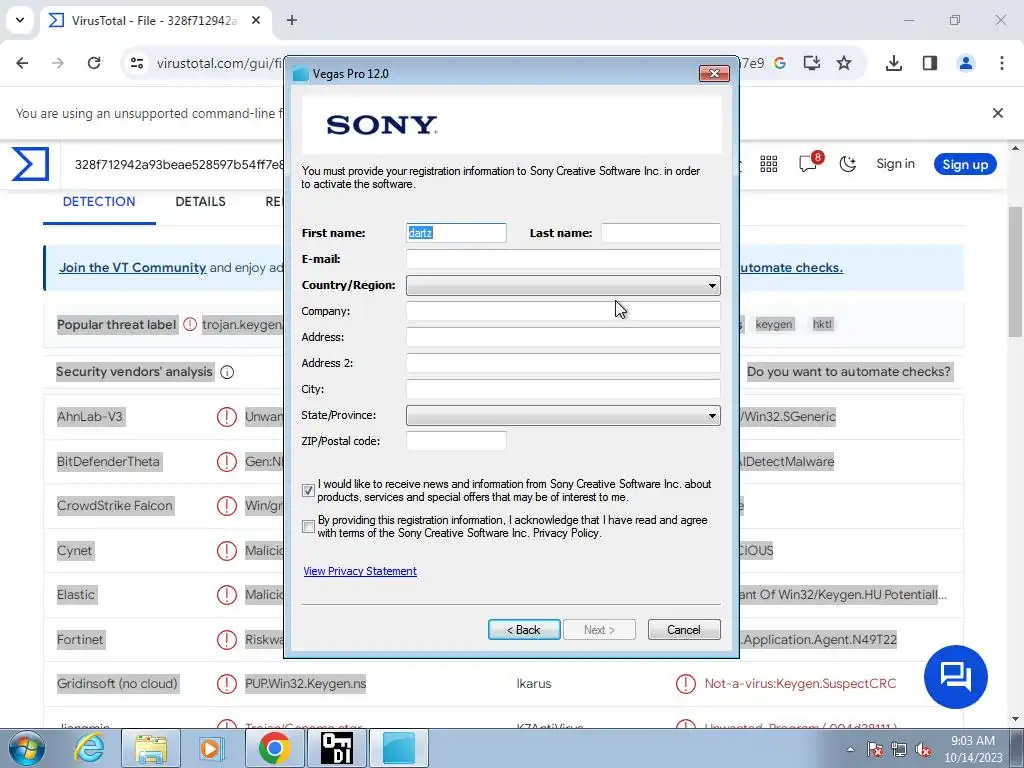Open the Windows Start button

26,748
